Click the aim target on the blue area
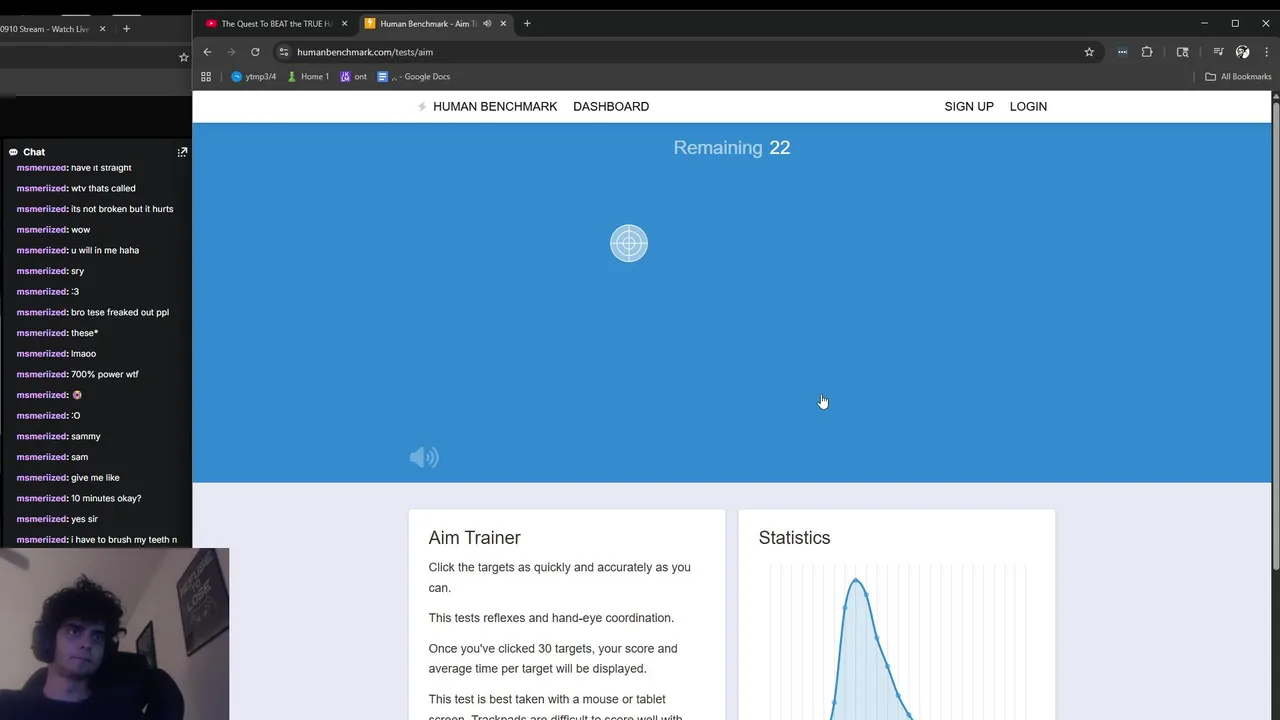 click(x=629, y=243)
